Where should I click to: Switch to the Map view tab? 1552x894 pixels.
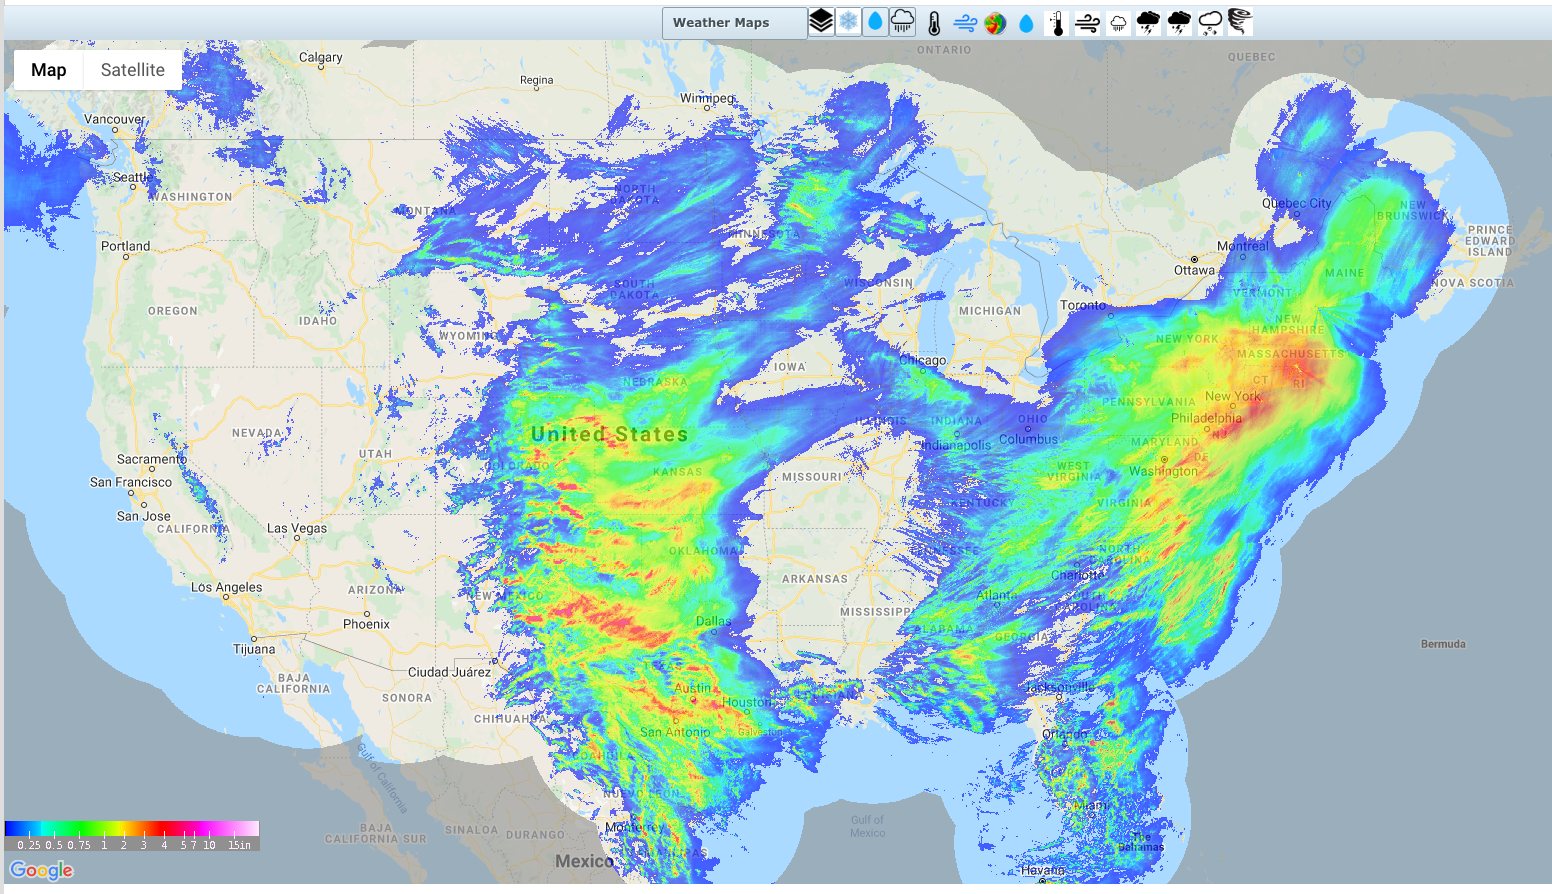(48, 70)
